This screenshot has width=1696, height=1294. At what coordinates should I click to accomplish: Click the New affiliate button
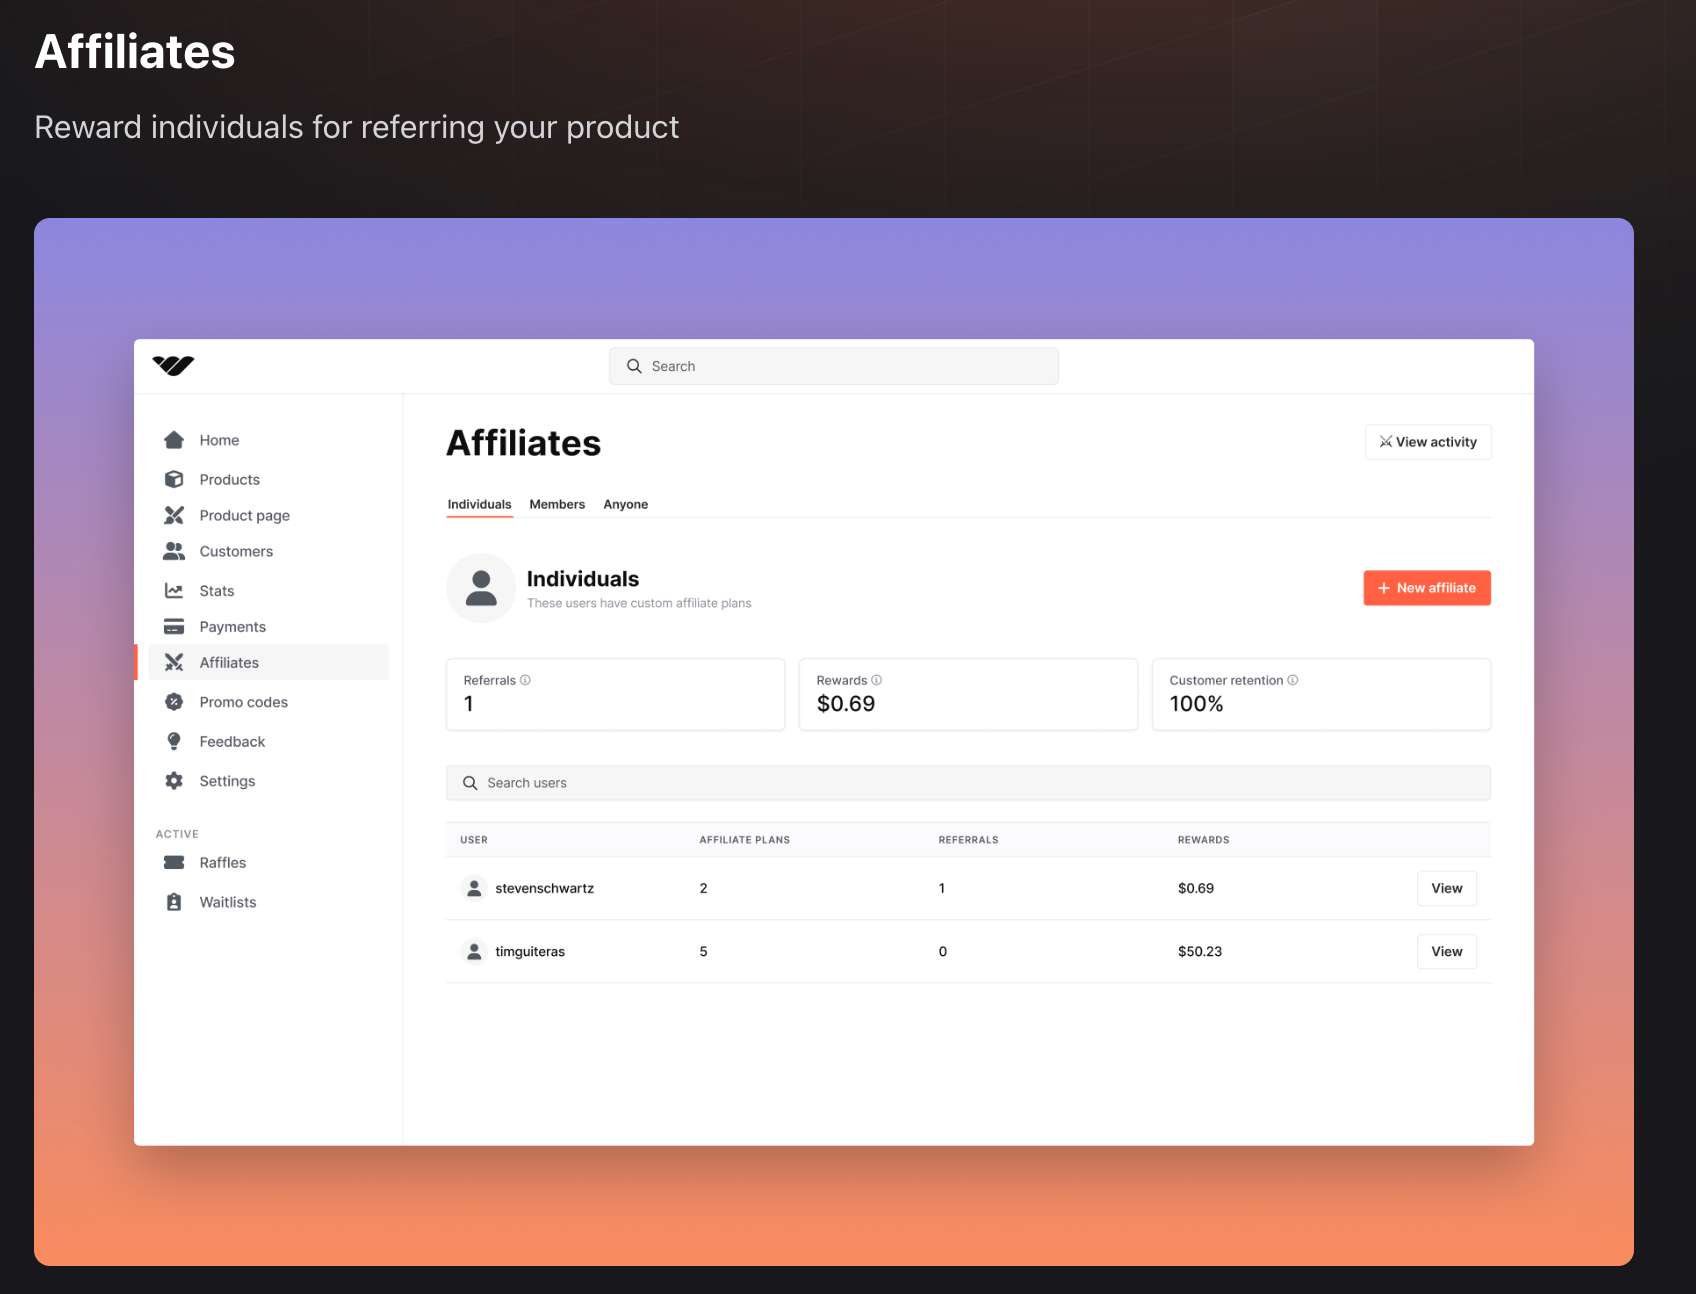[x=1427, y=588]
